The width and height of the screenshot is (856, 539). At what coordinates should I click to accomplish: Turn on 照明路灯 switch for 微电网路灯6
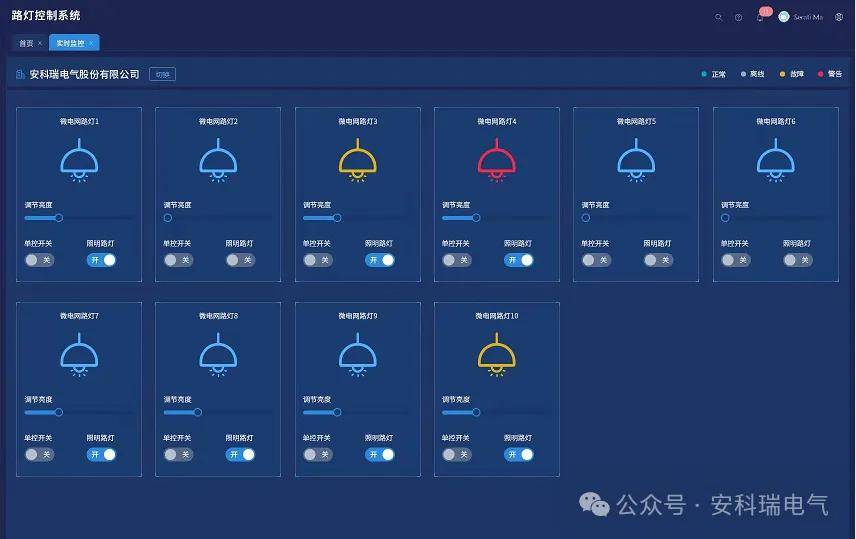pyautogui.click(x=797, y=260)
